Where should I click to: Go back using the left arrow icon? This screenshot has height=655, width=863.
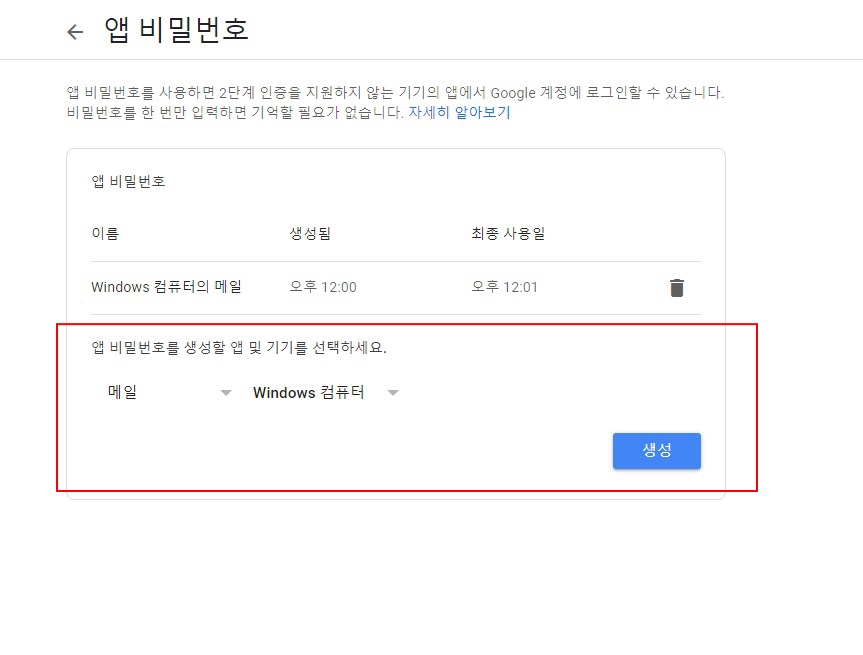tap(75, 32)
